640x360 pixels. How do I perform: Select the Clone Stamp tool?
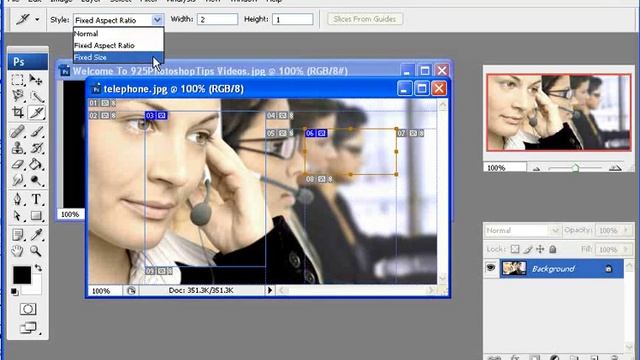[18, 147]
